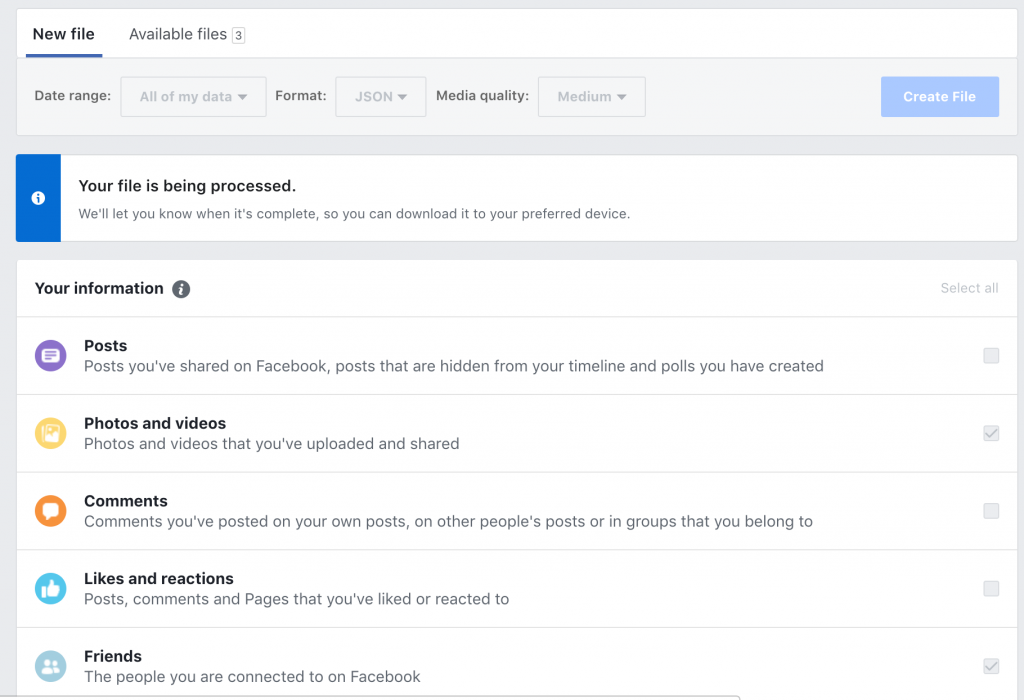Click the blue thumbs-up Likes and reactions icon
This screenshot has height=700, width=1024.
pyautogui.click(x=50, y=588)
